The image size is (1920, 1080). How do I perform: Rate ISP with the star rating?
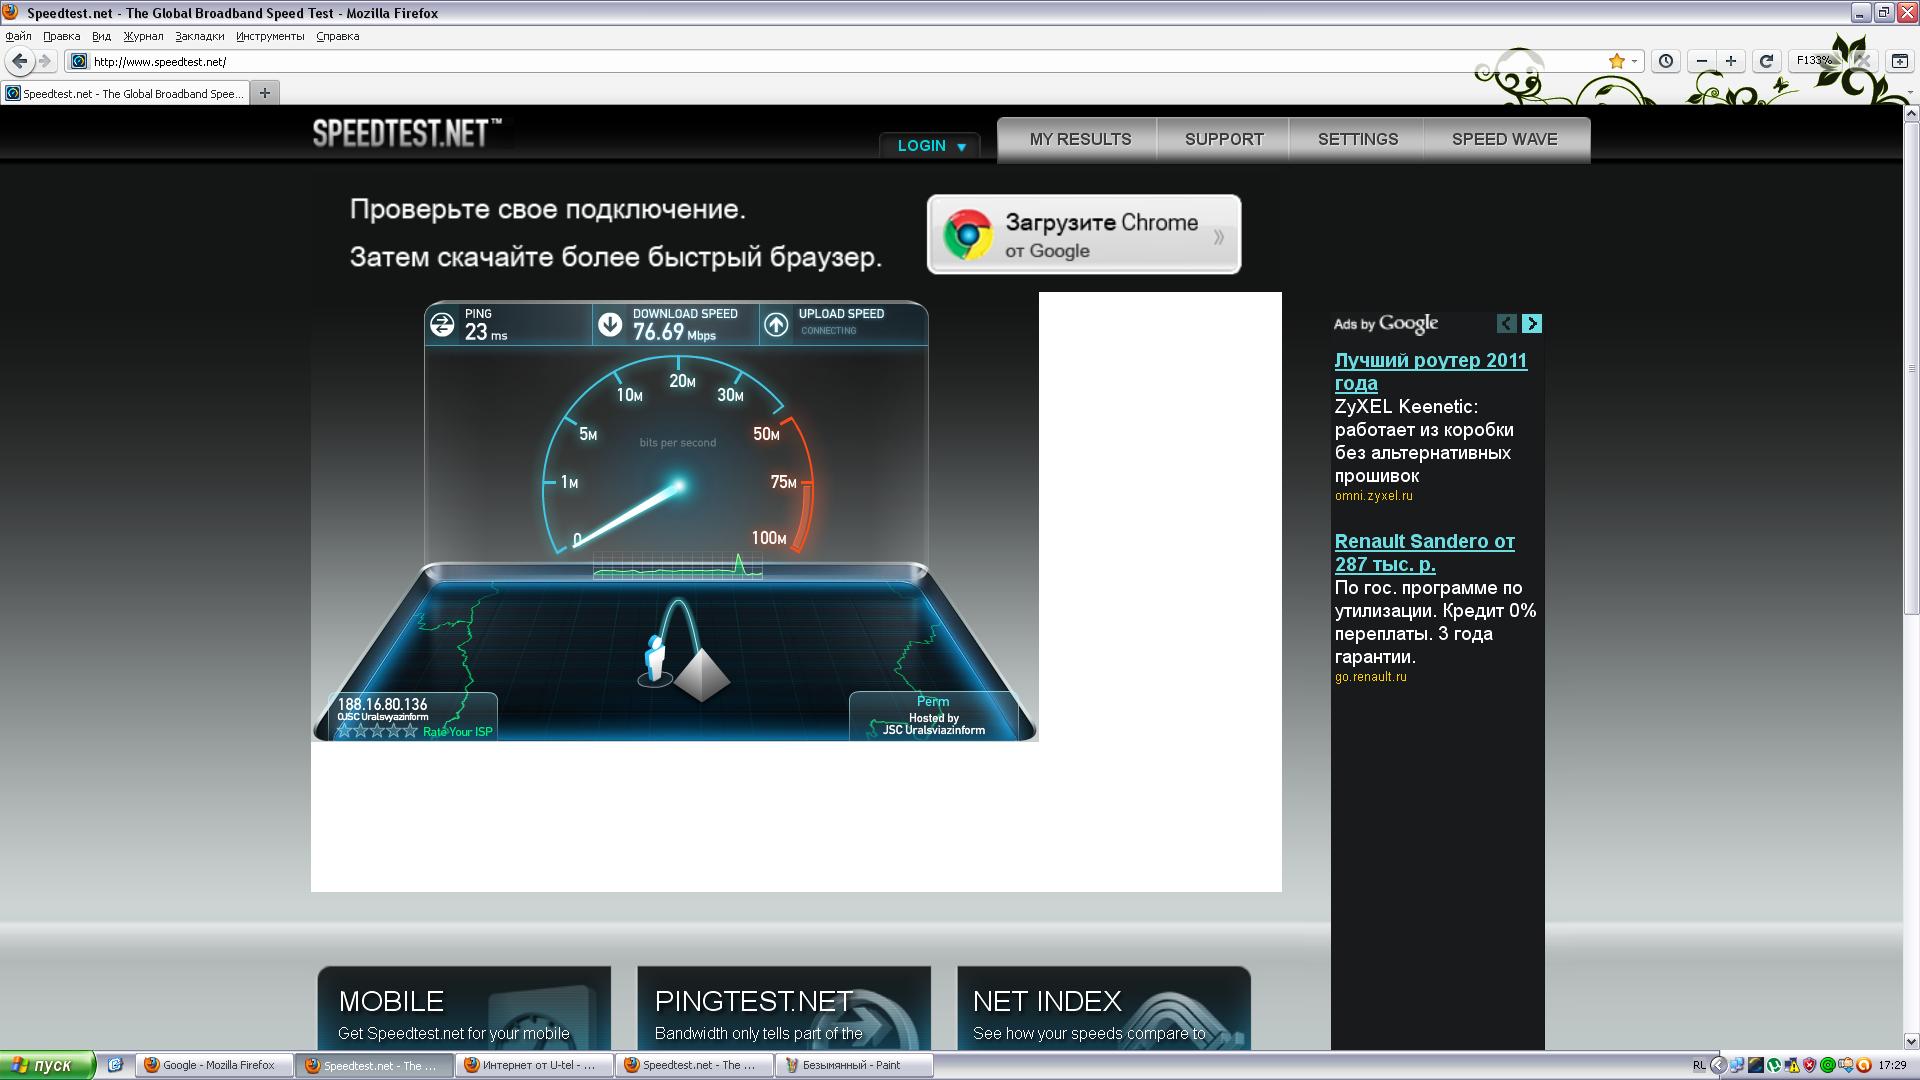pyautogui.click(x=376, y=731)
